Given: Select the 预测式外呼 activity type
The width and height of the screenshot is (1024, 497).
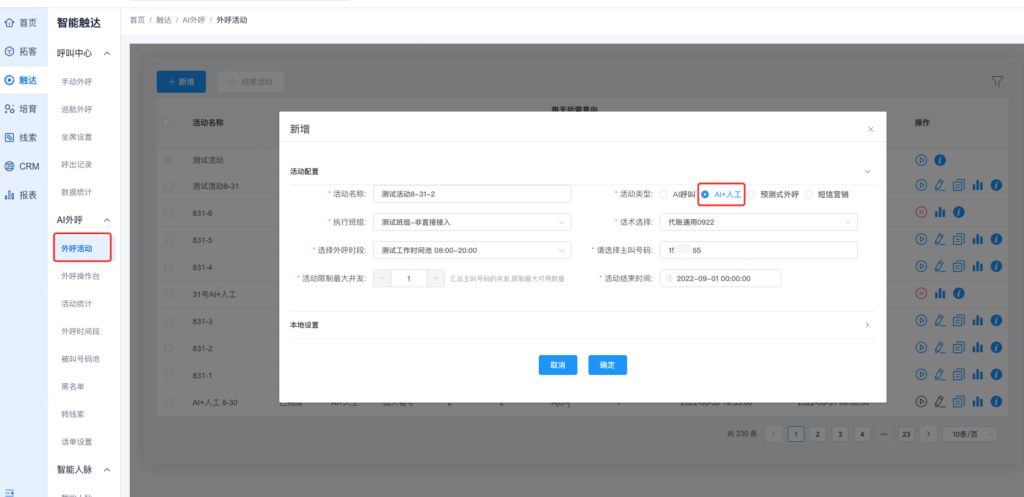Looking at the screenshot, I should [x=752, y=194].
